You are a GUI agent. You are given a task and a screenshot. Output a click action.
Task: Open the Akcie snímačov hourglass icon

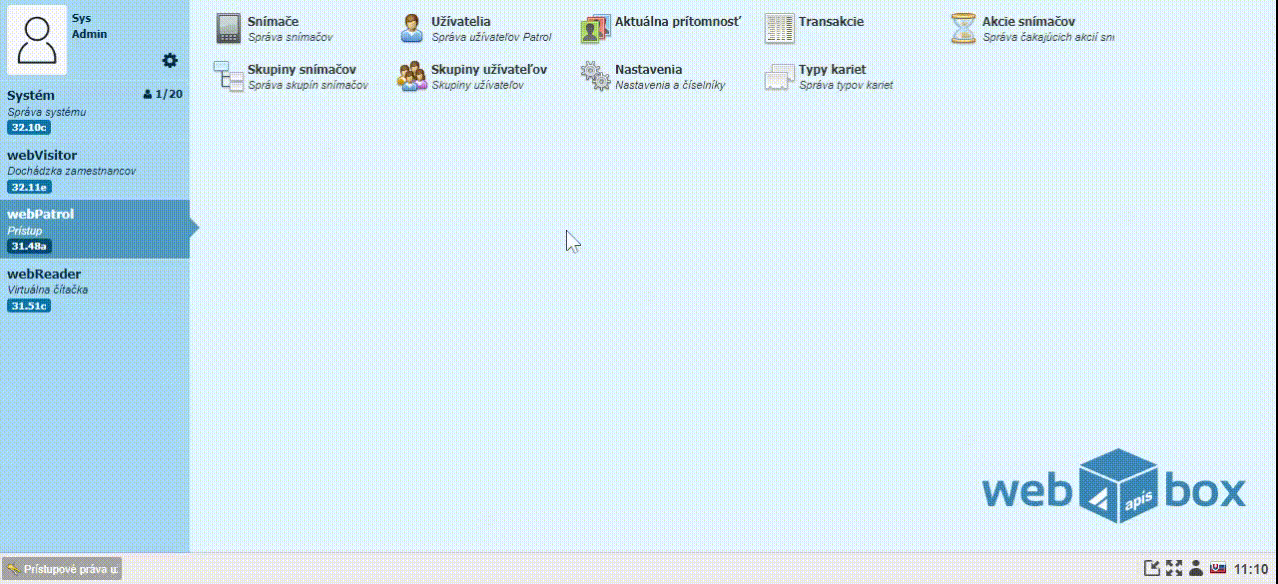pyautogui.click(x=963, y=29)
